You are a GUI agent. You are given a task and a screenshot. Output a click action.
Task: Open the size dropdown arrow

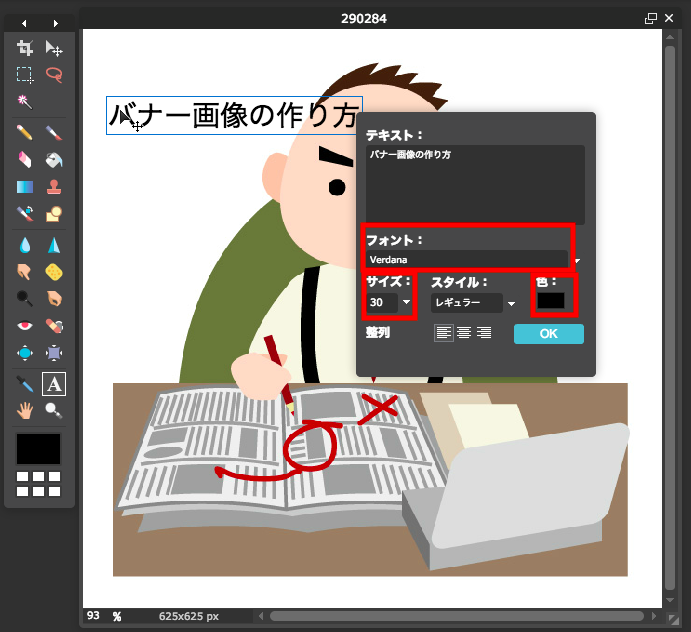406,302
